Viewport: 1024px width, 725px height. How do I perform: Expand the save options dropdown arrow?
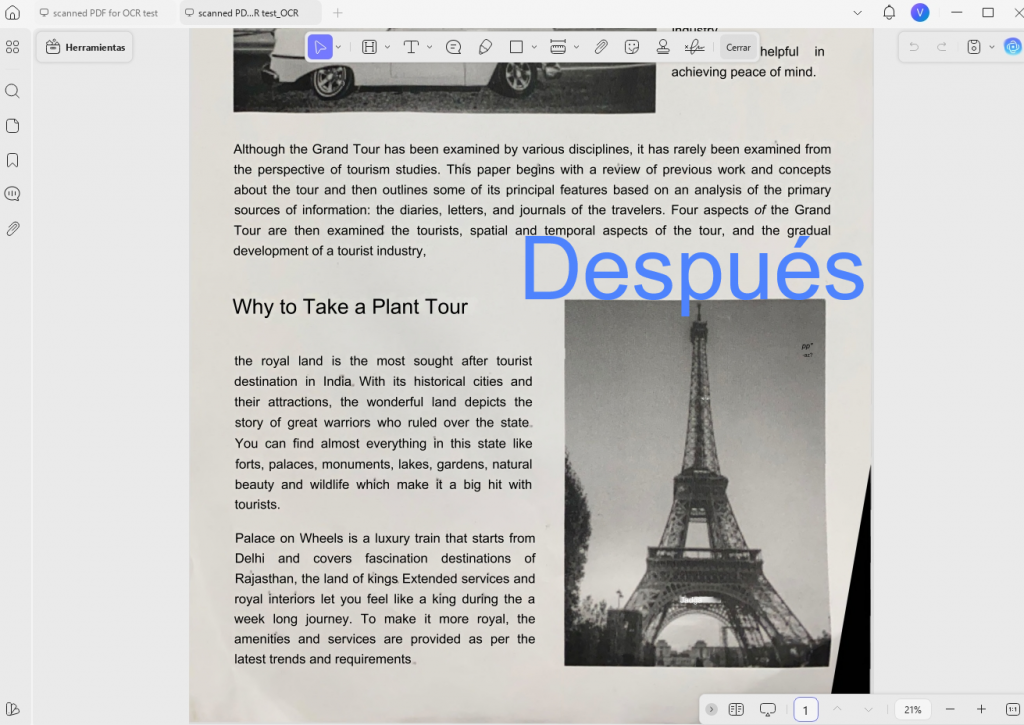[991, 47]
